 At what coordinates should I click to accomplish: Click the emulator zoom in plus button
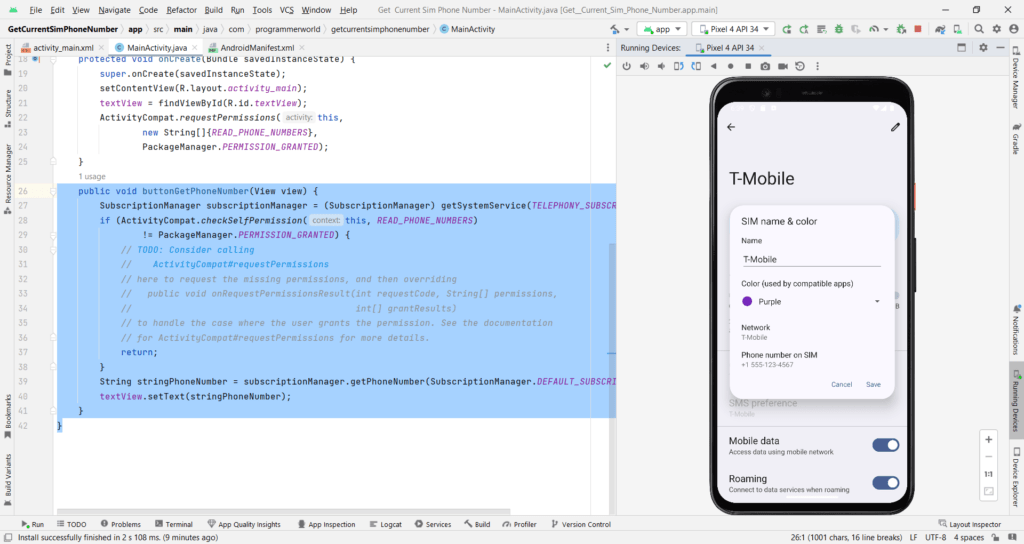point(988,440)
